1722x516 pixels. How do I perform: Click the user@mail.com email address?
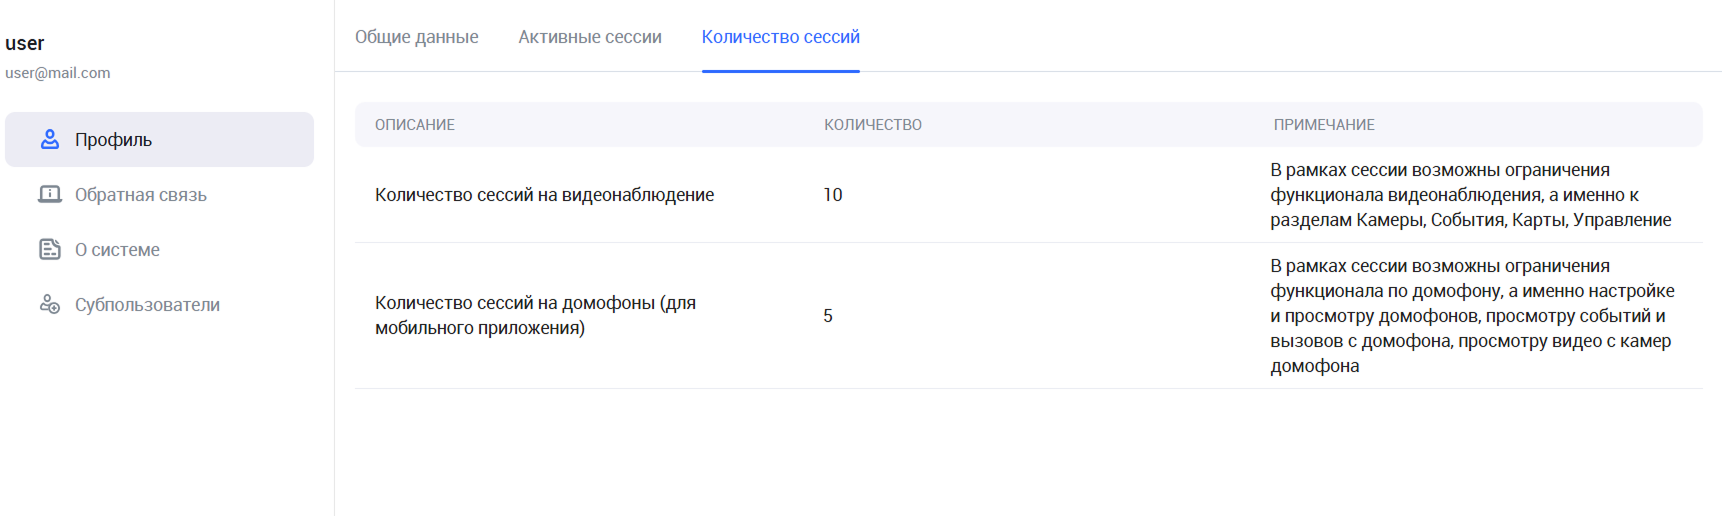[x=58, y=73]
